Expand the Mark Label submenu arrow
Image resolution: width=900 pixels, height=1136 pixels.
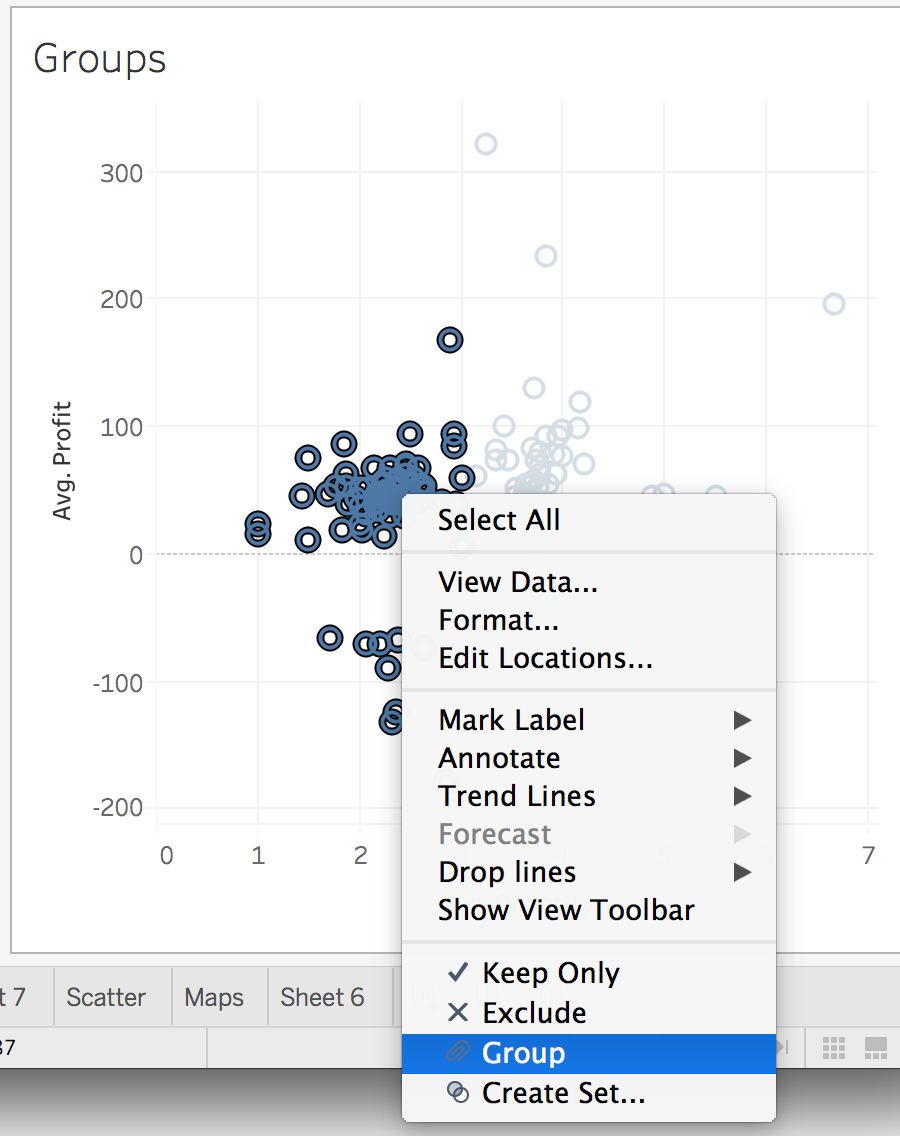(x=742, y=720)
